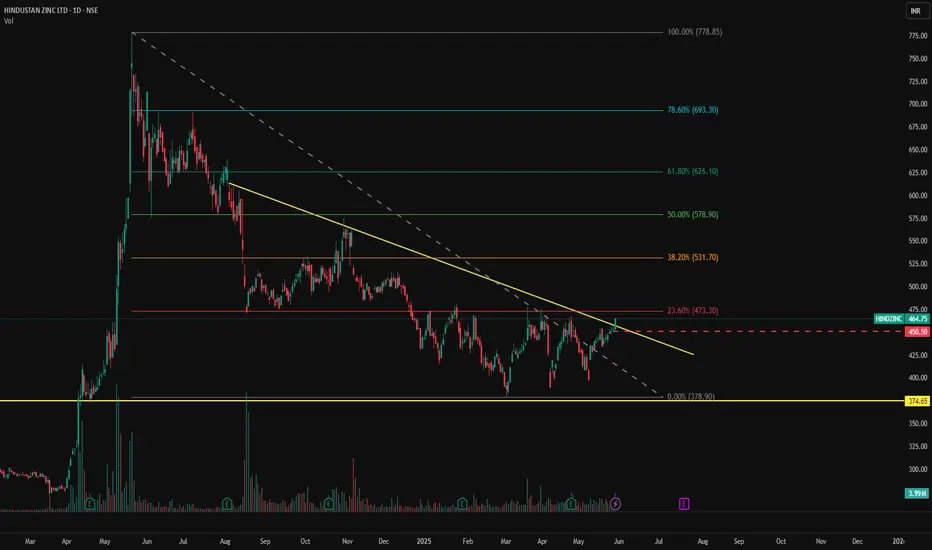Click 650.00 on the price axis
Viewport: 932px width, 550px height.
(x=918, y=150)
